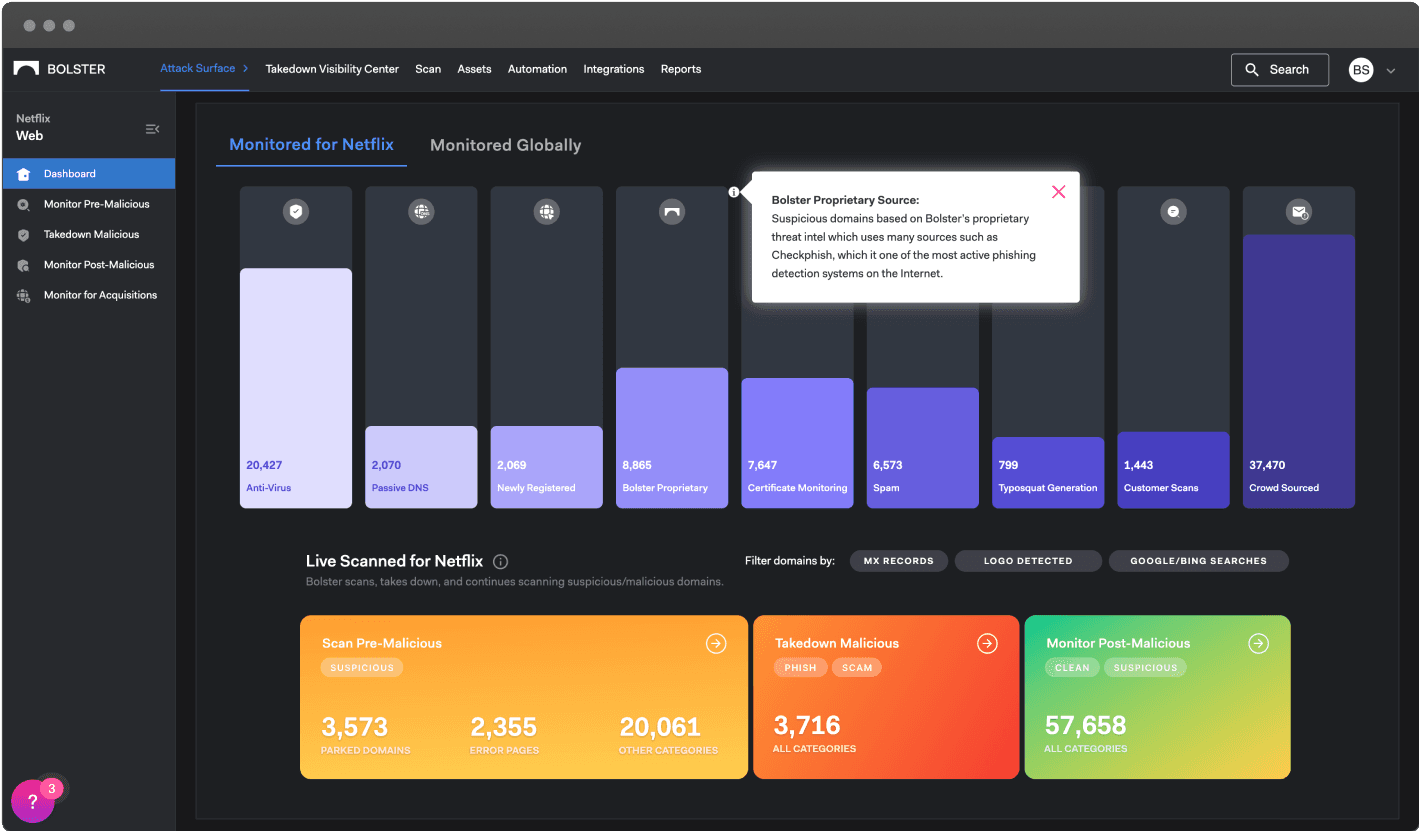Click the Bolster logo

(x=59, y=69)
